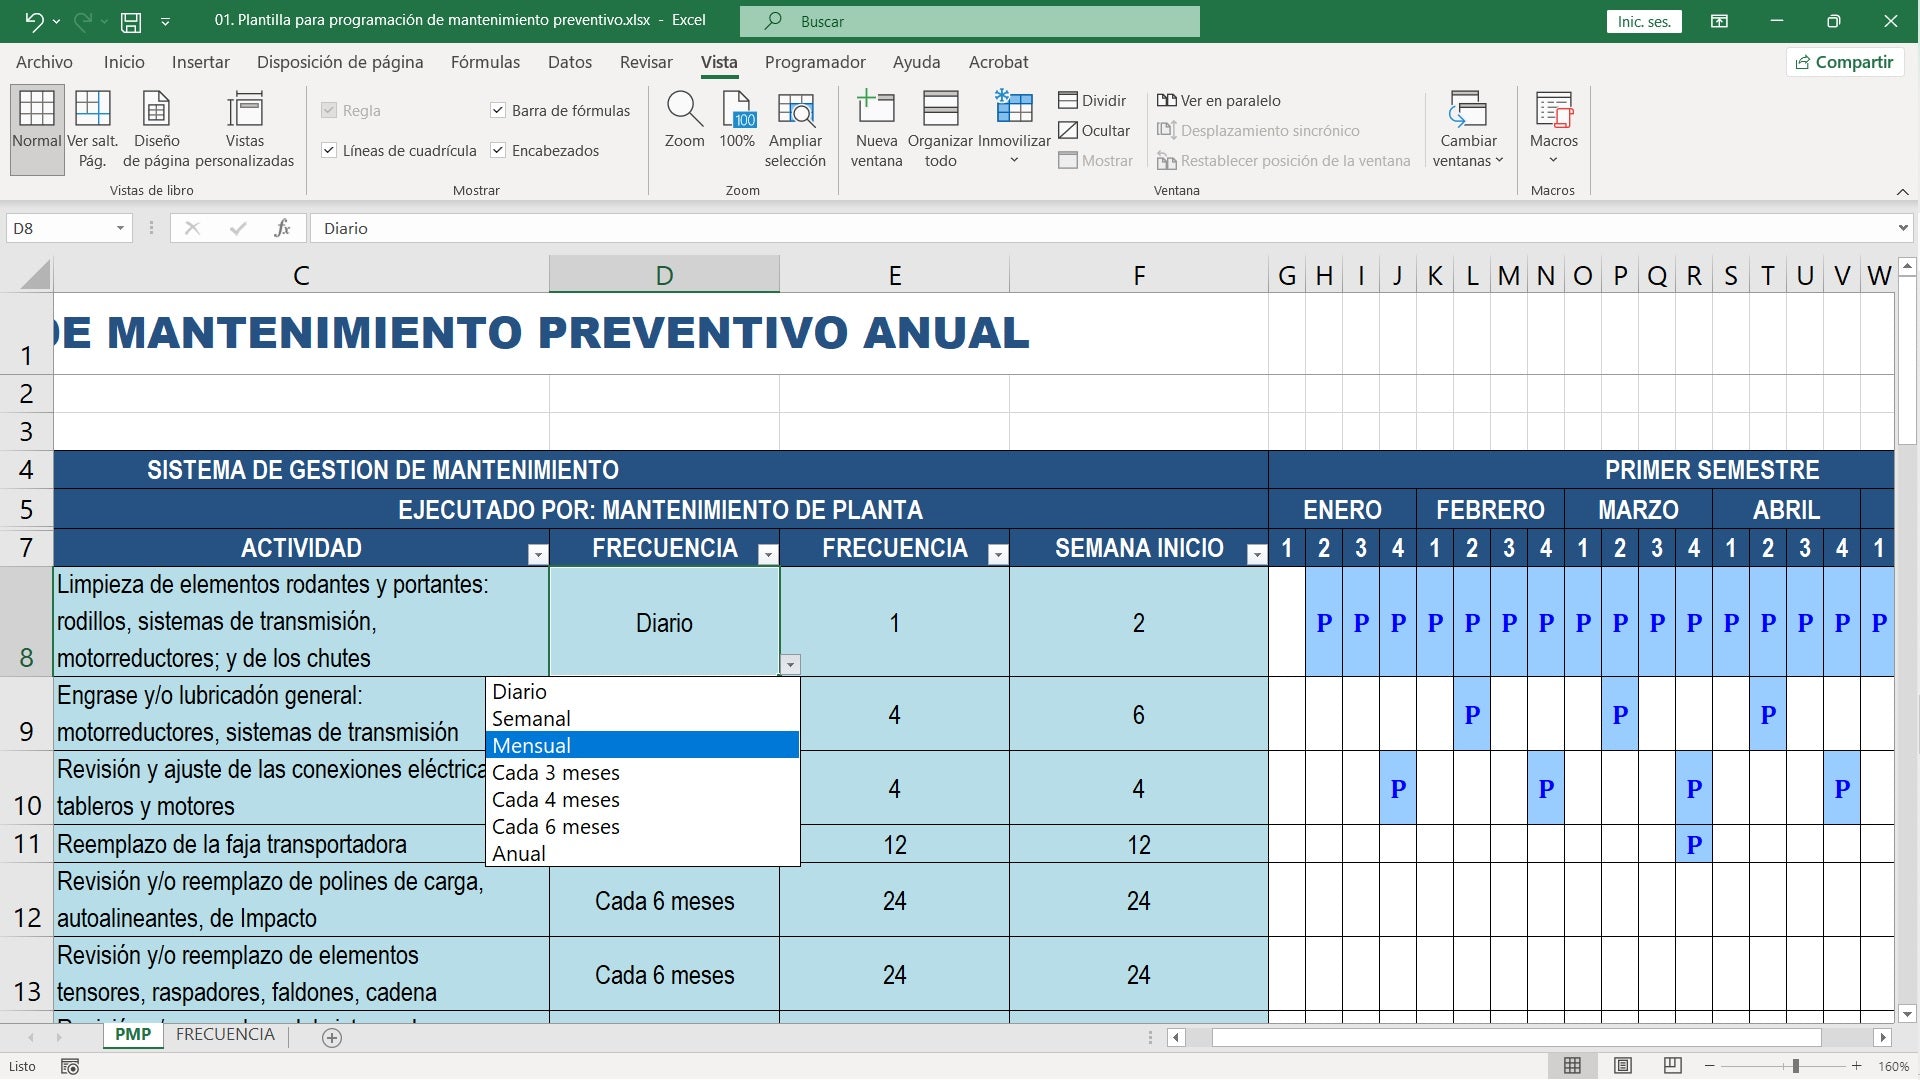Image resolution: width=1920 pixels, height=1080 pixels.
Task: Open the Name Box dropdown arrow
Action: pos(120,228)
